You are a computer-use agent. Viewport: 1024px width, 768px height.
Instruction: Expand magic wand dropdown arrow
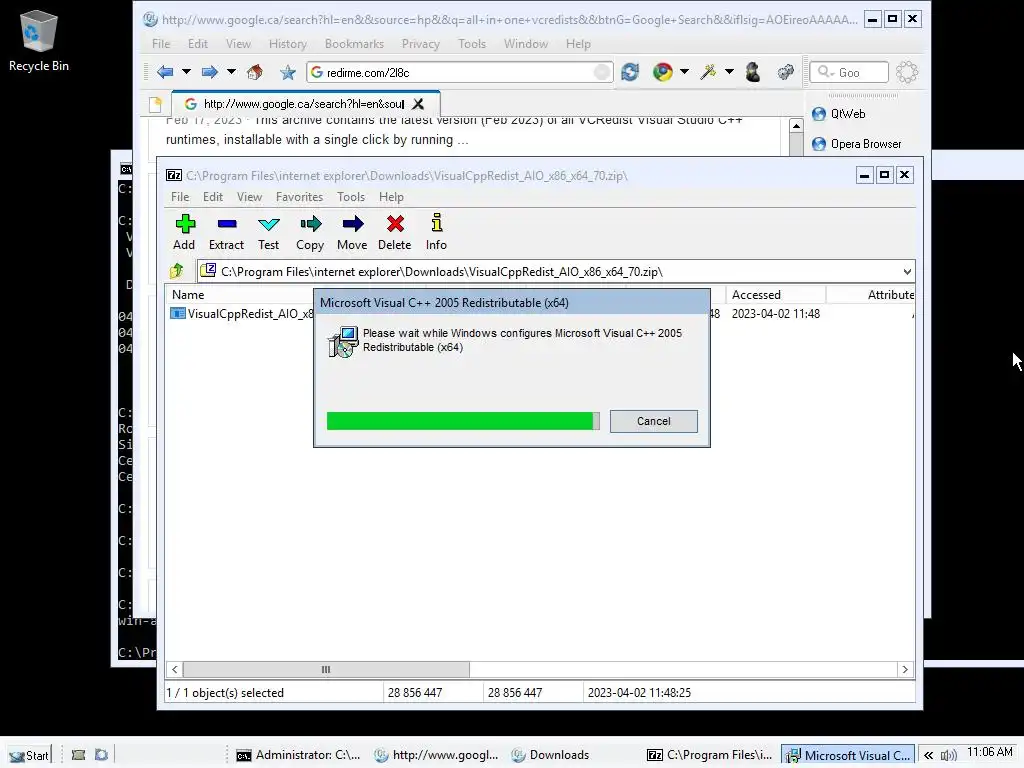[729, 72]
